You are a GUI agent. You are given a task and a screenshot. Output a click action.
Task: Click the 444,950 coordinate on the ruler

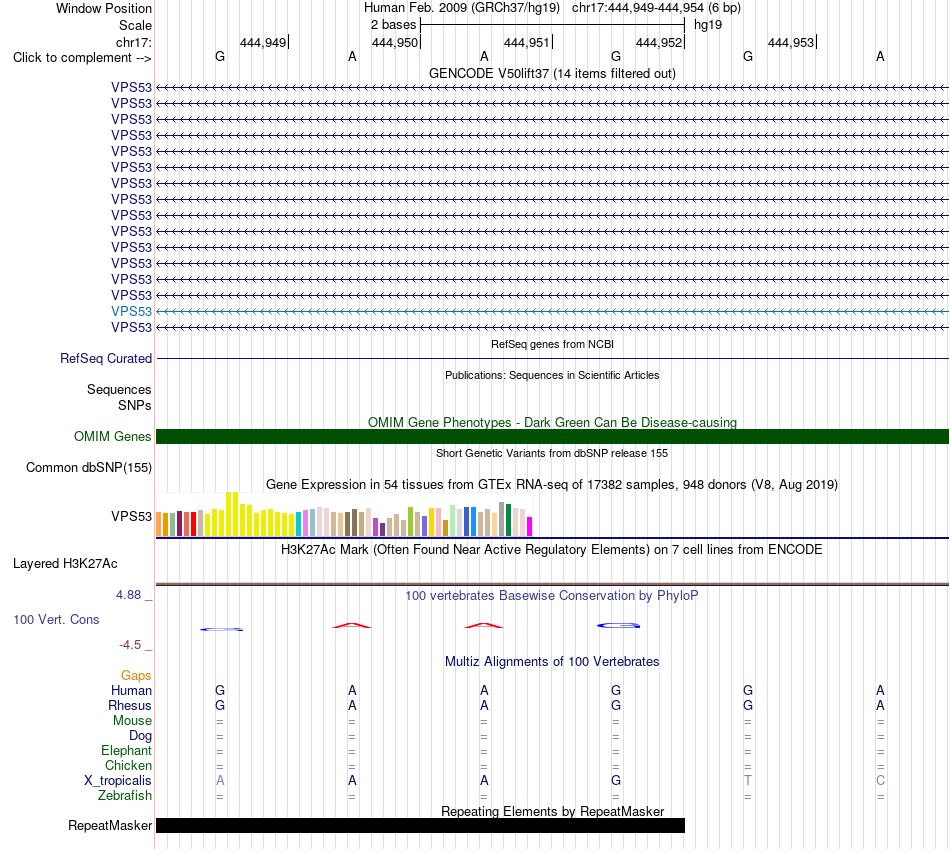tap(395, 42)
